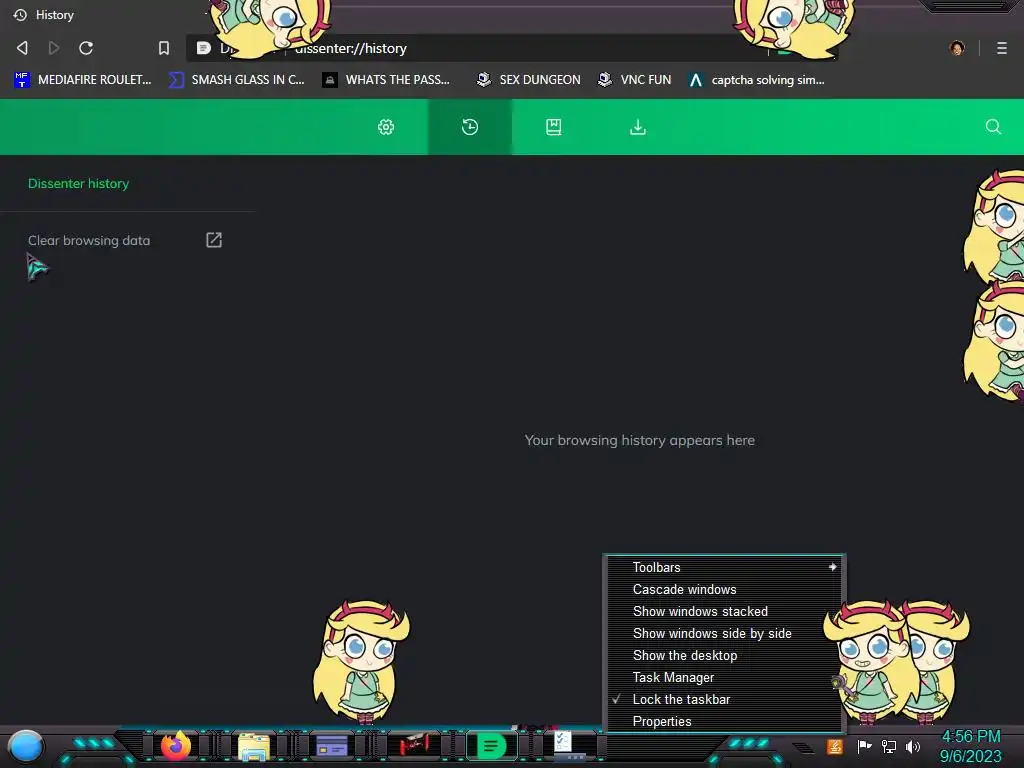Click Clear browsing data

(x=89, y=240)
